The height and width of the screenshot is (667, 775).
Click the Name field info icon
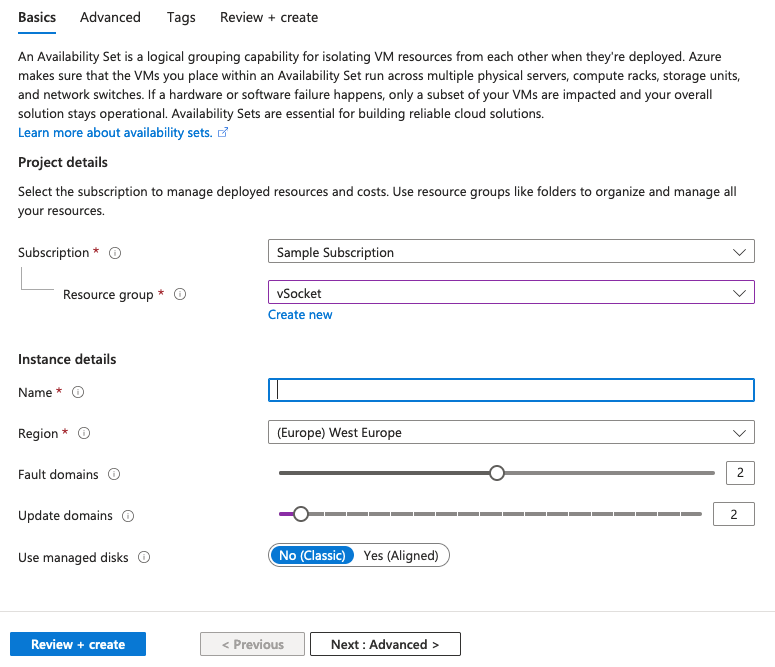(x=78, y=392)
